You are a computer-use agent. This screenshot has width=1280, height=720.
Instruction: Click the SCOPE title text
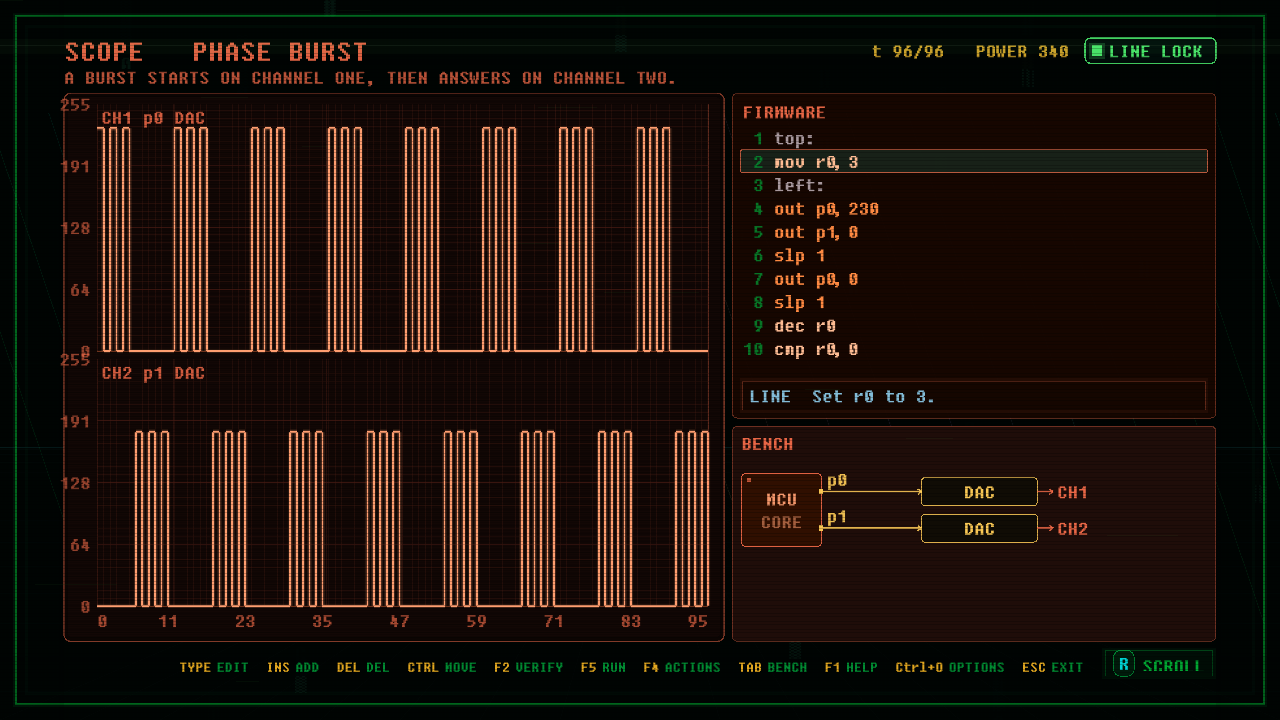coord(104,52)
